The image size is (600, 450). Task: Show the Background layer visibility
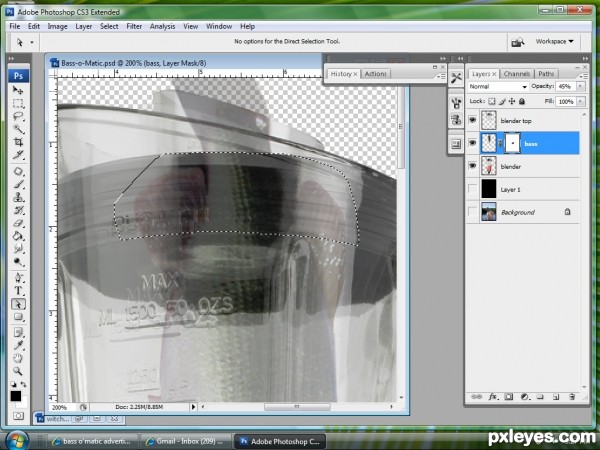point(473,212)
